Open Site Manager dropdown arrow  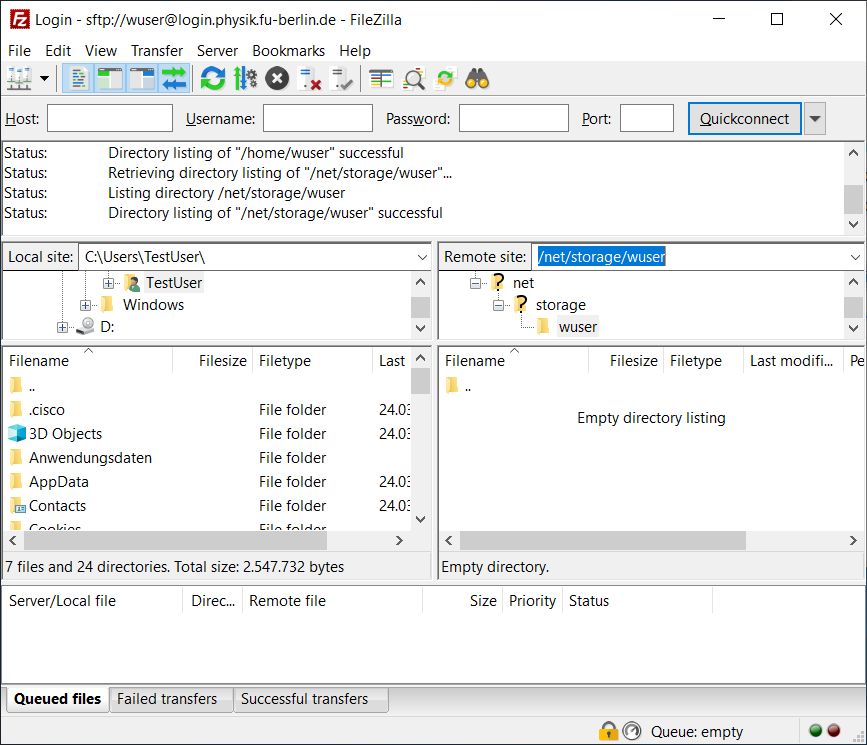(x=44, y=79)
